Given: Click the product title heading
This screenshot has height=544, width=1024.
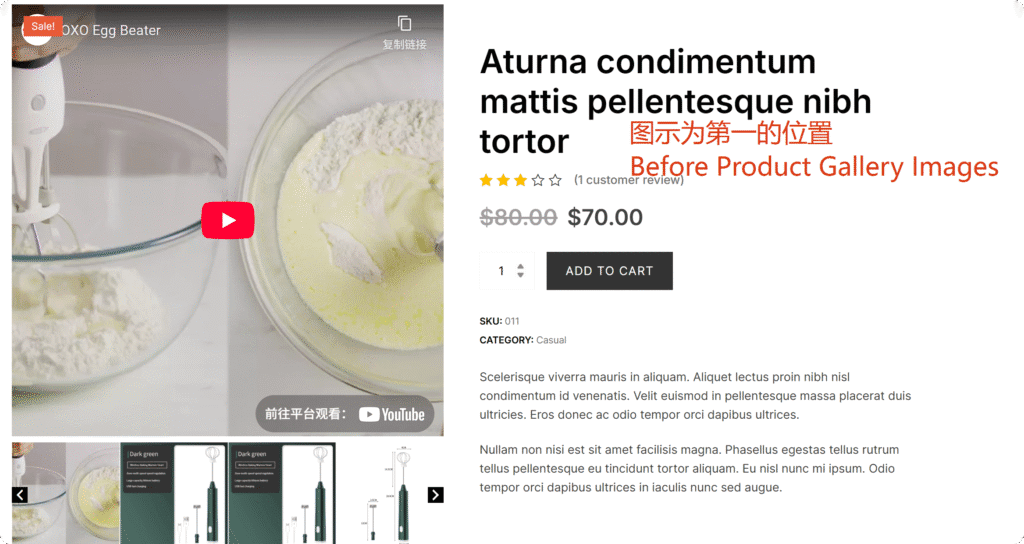Looking at the screenshot, I should tap(675, 101).
